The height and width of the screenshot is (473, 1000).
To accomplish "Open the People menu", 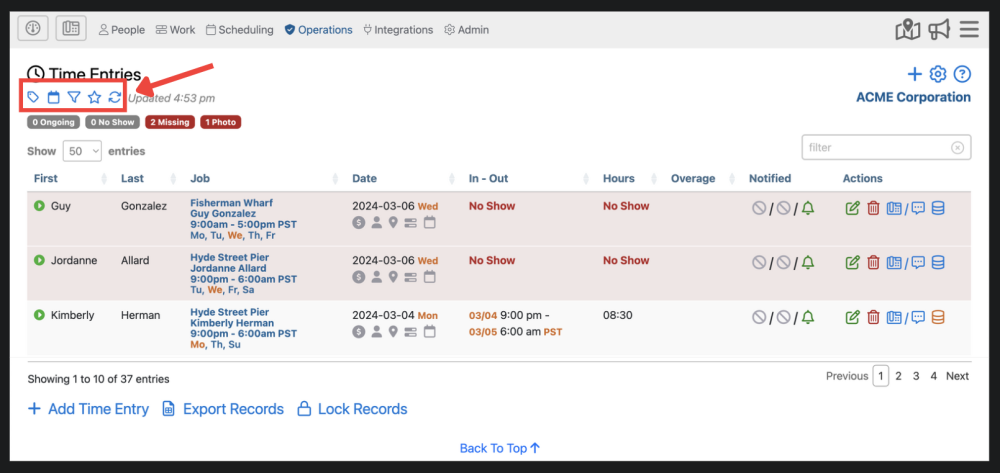I will 121,30.
